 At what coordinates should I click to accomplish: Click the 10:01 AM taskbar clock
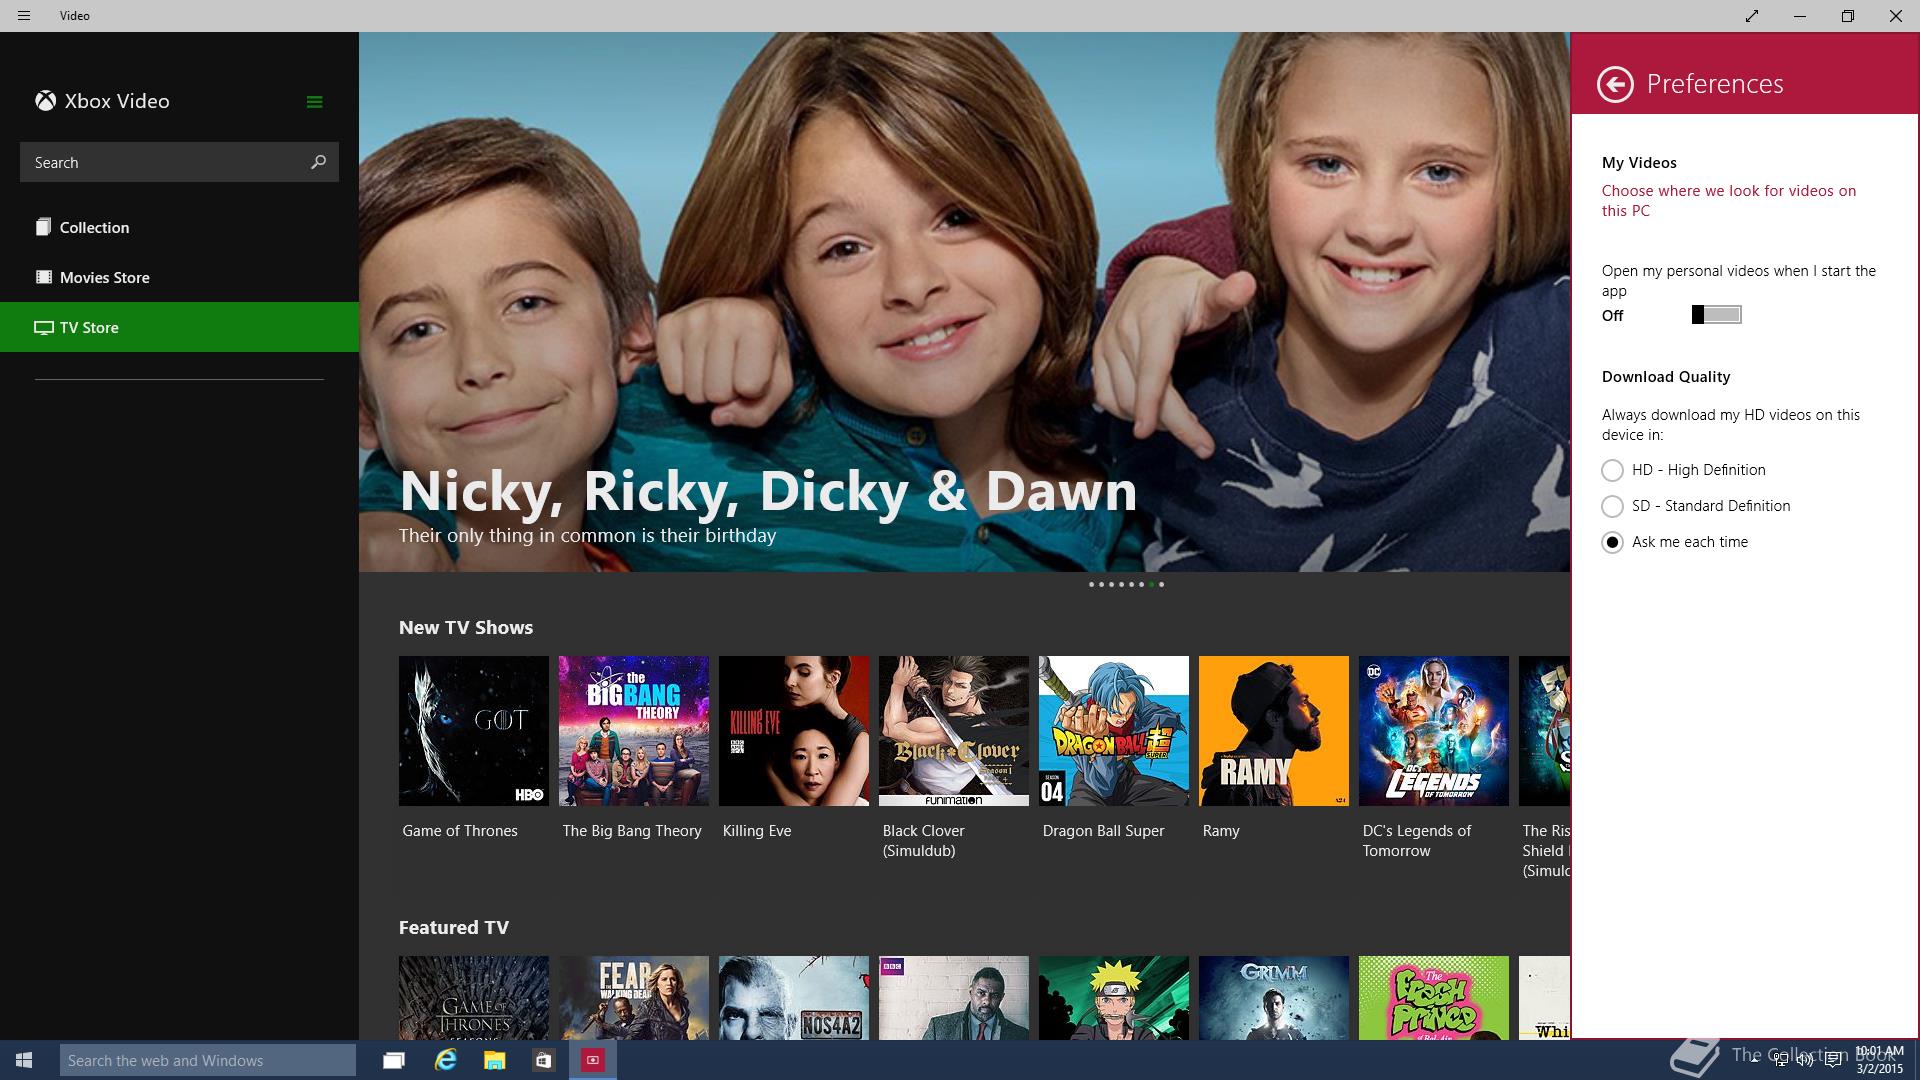tap(1879, 1060)
